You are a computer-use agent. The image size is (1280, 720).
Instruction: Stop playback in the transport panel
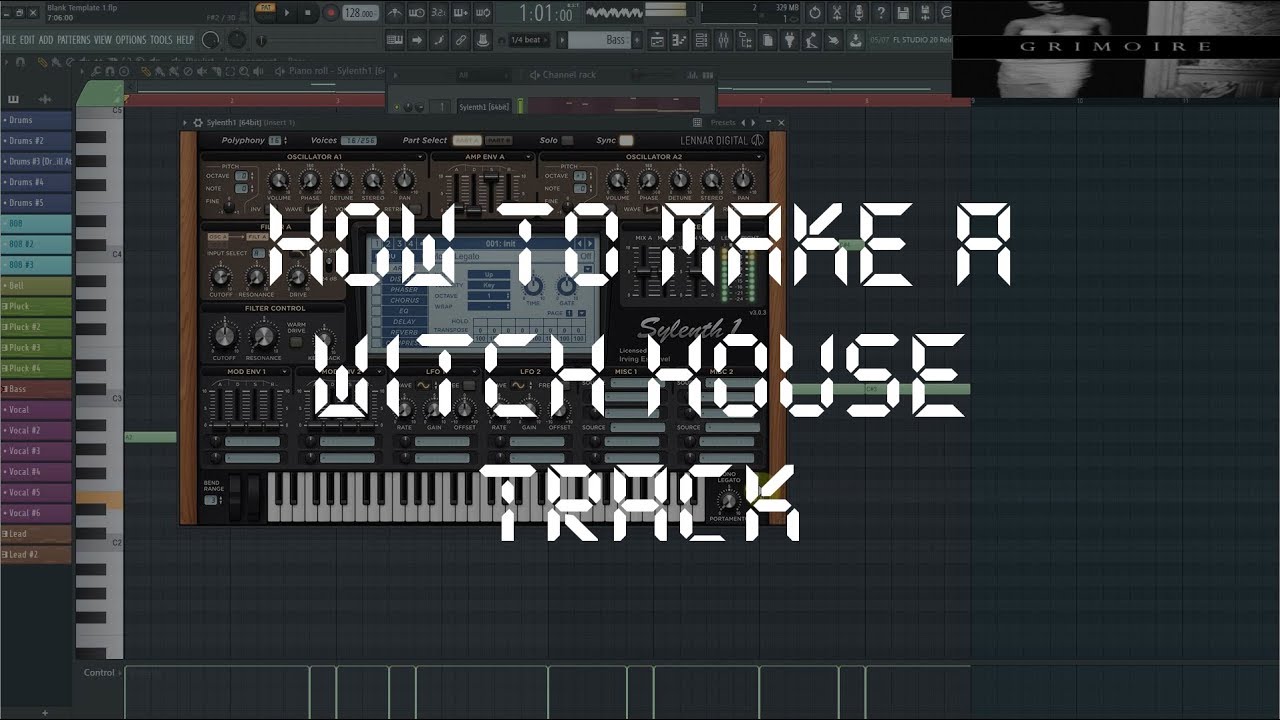308,12
